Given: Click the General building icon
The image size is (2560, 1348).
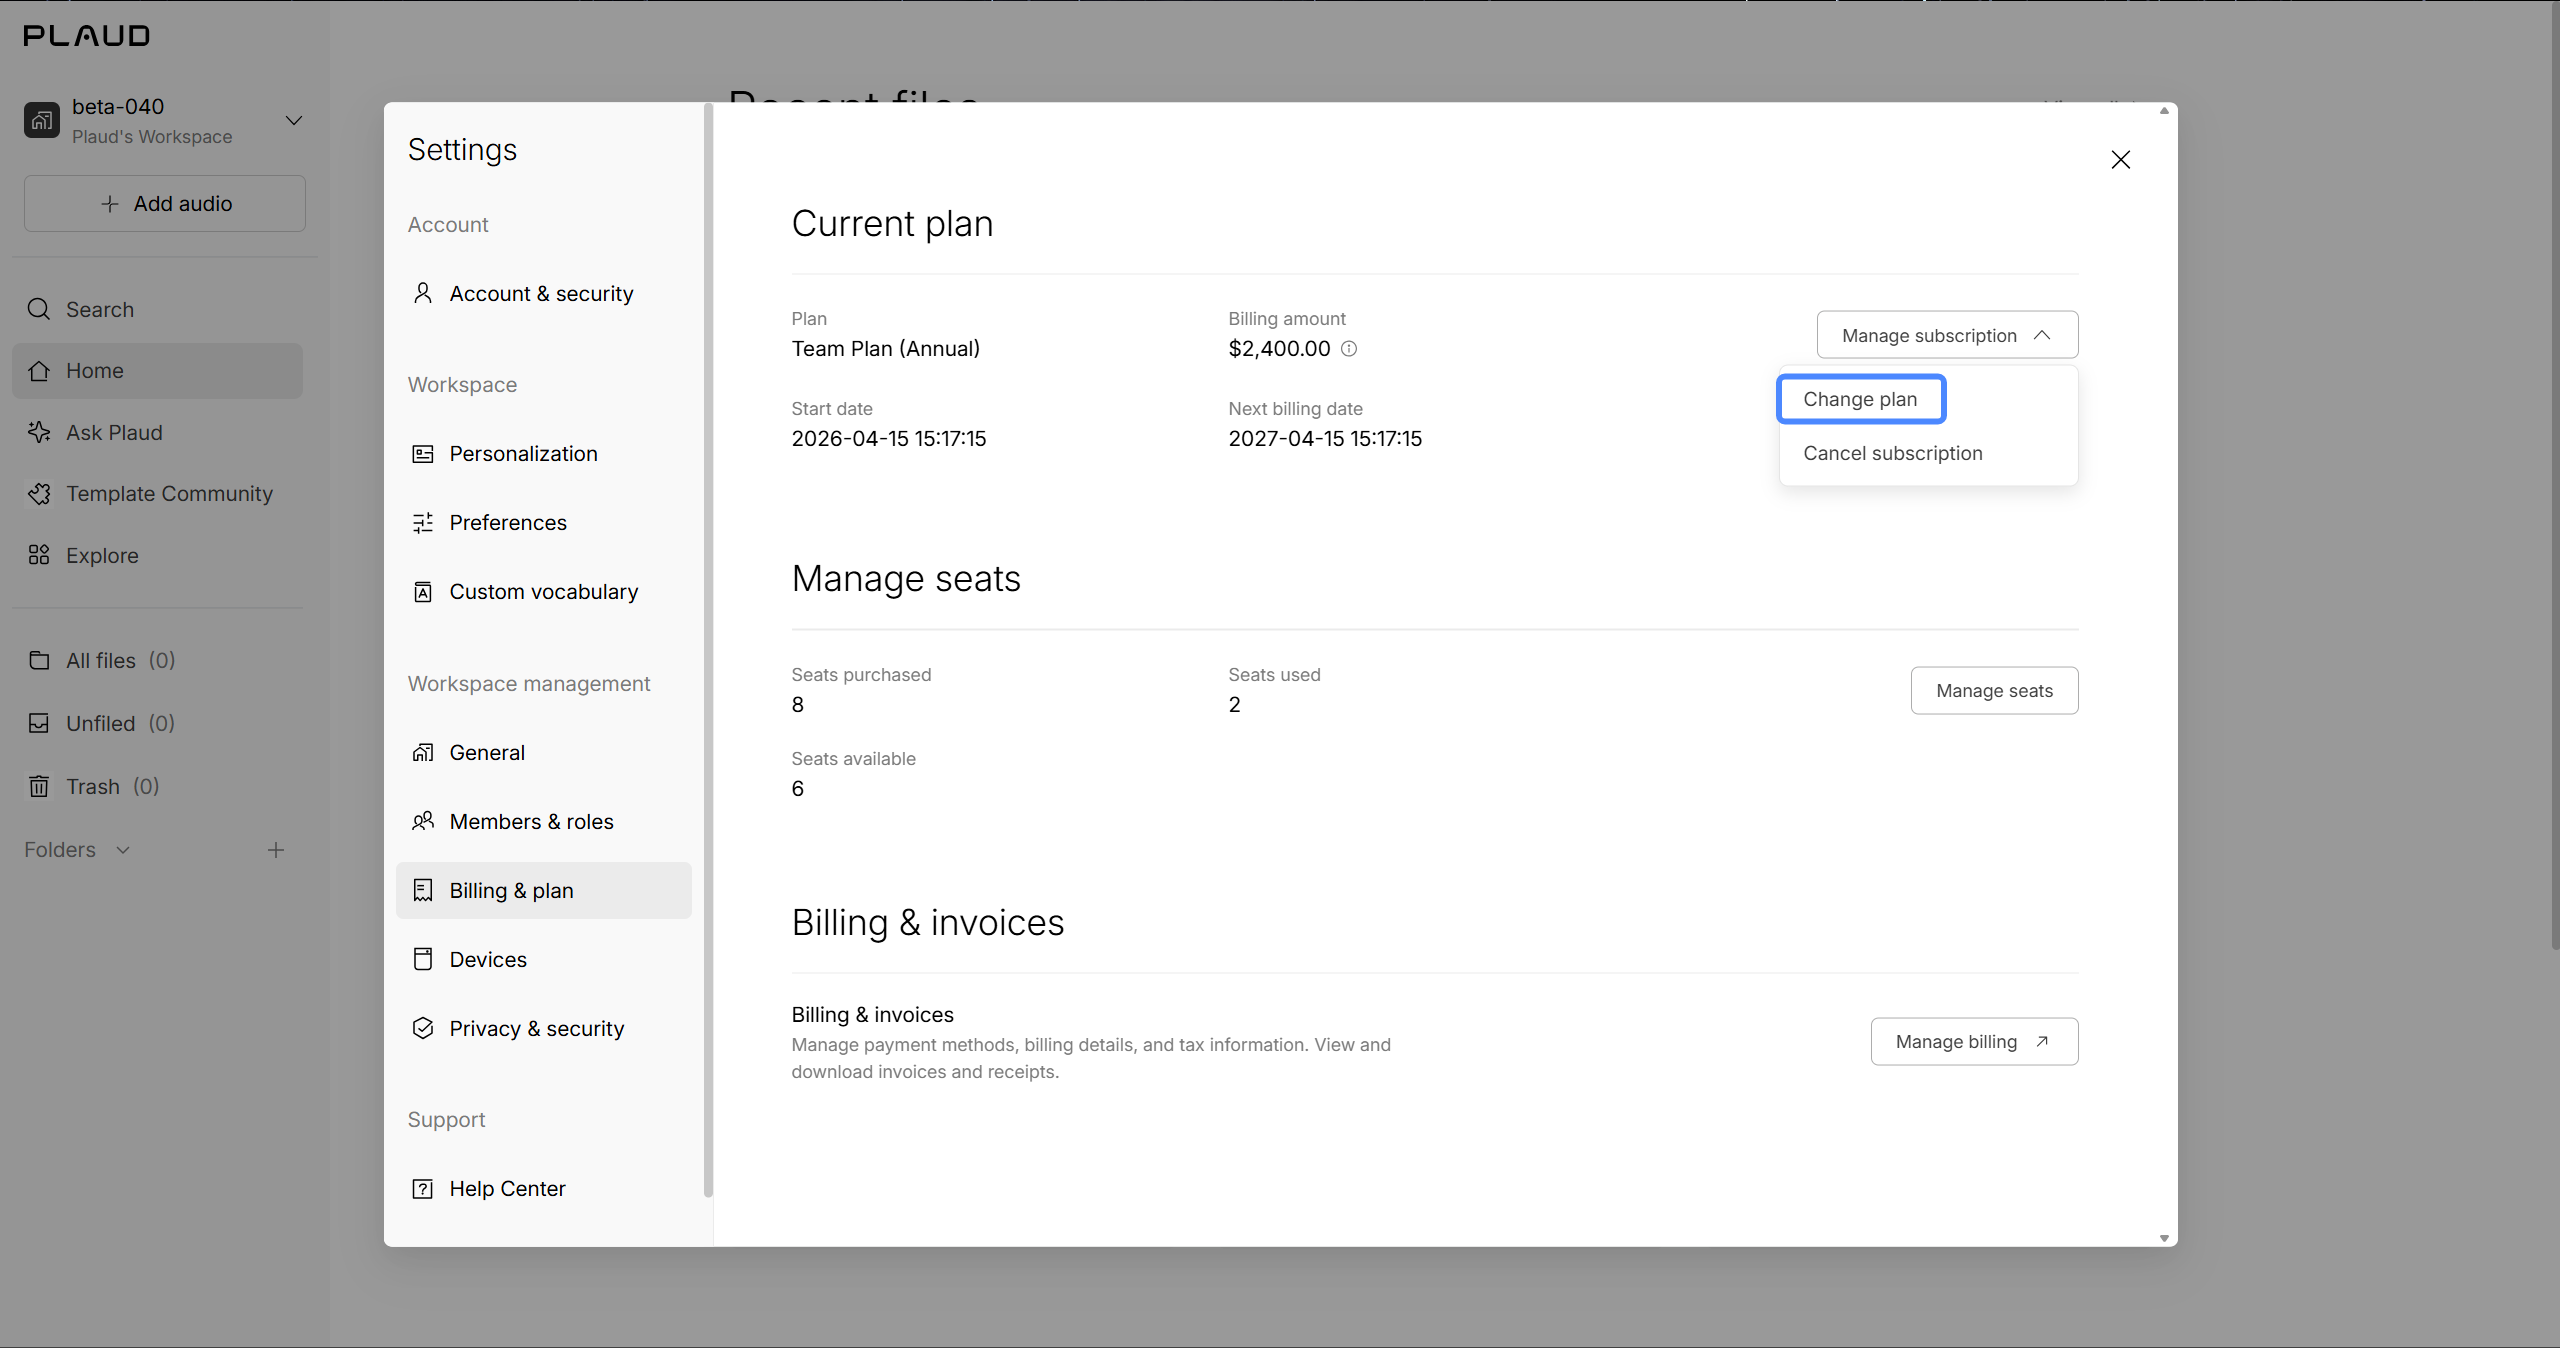Looking at the screenshot, I should point(423,753).
